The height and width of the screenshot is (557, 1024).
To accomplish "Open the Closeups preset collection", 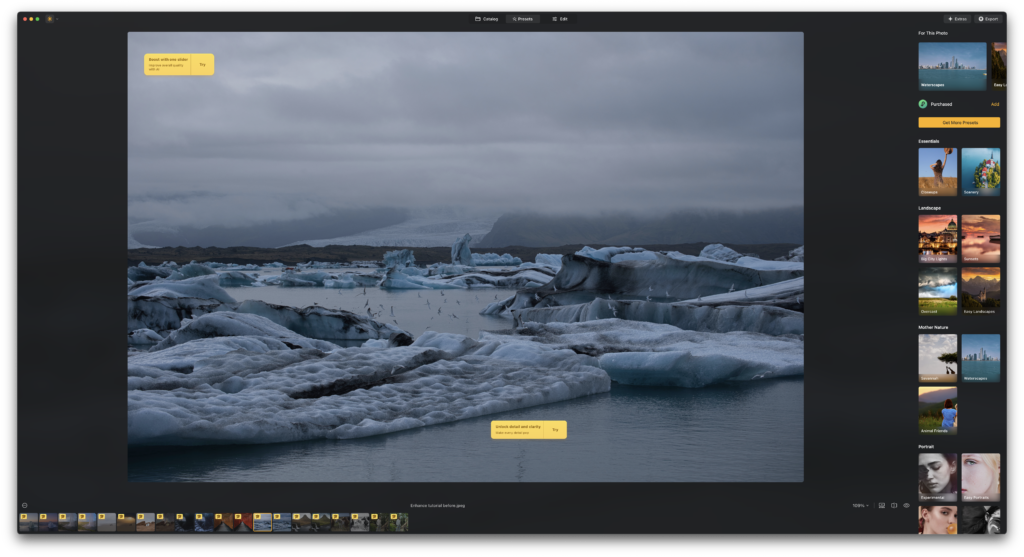I will click(938, 172).
